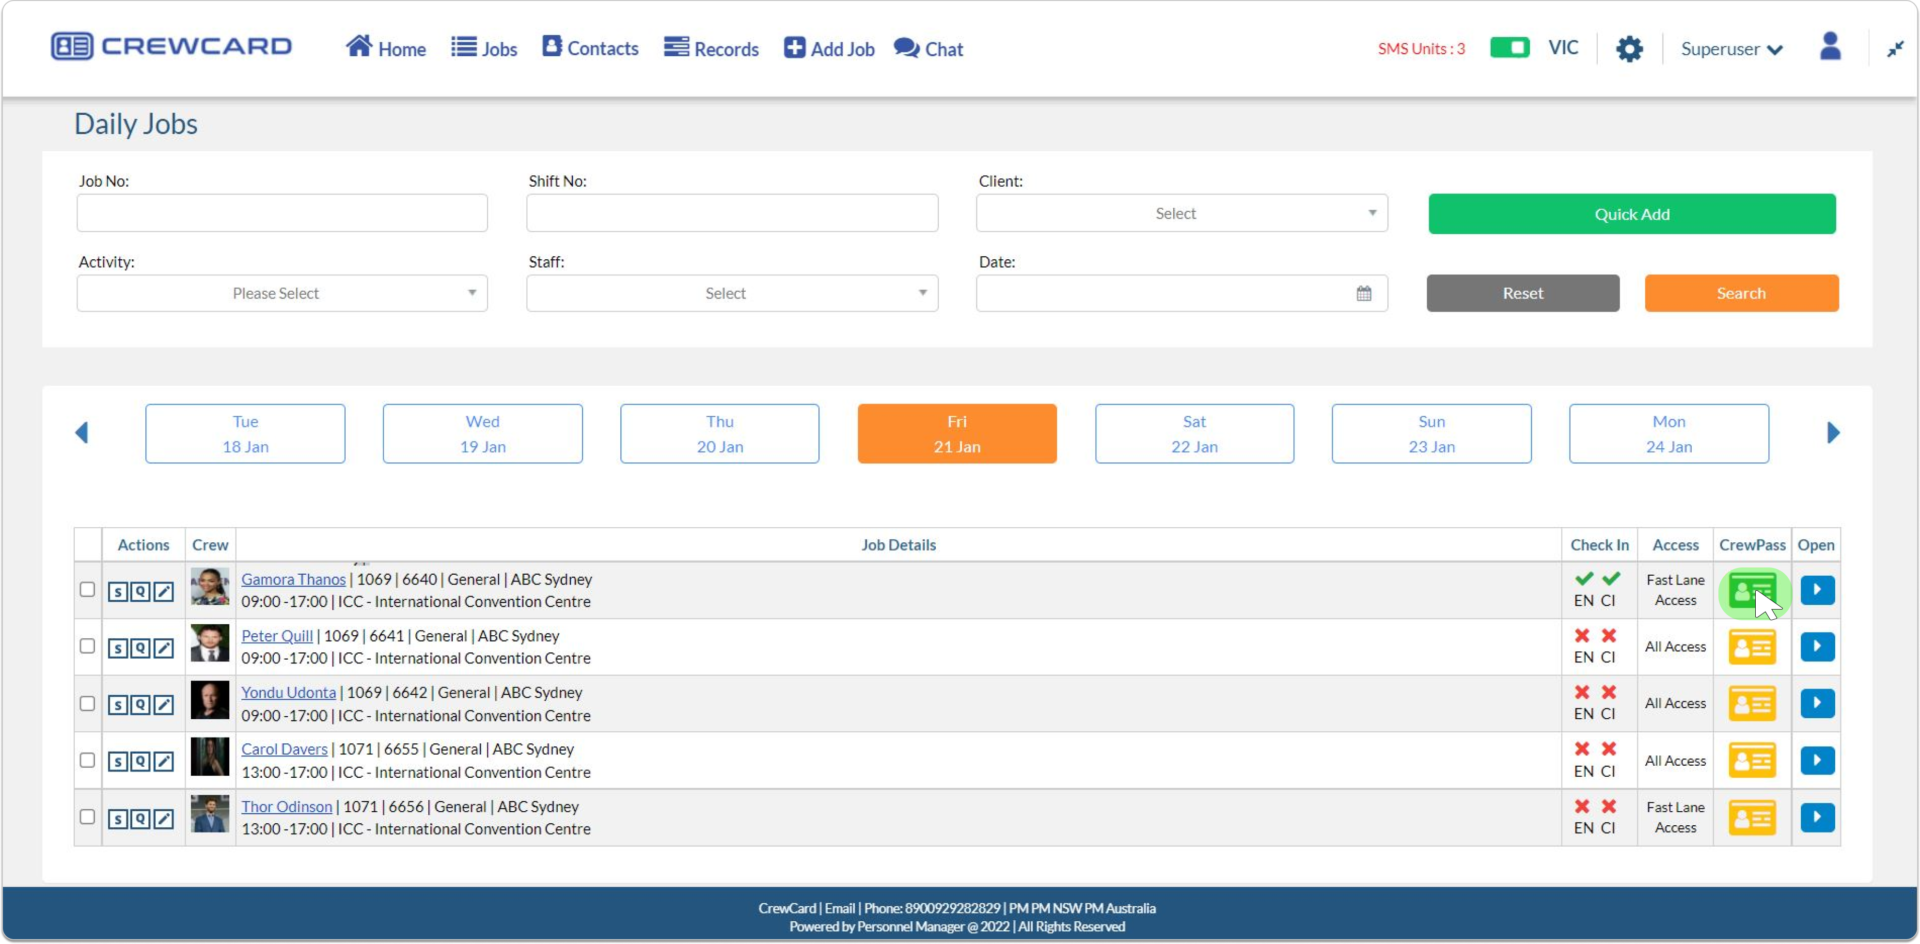Viewport: 1920px width, 944px height.
Task: Toggle the green switch beside VIC
Action: point(1509,48)
